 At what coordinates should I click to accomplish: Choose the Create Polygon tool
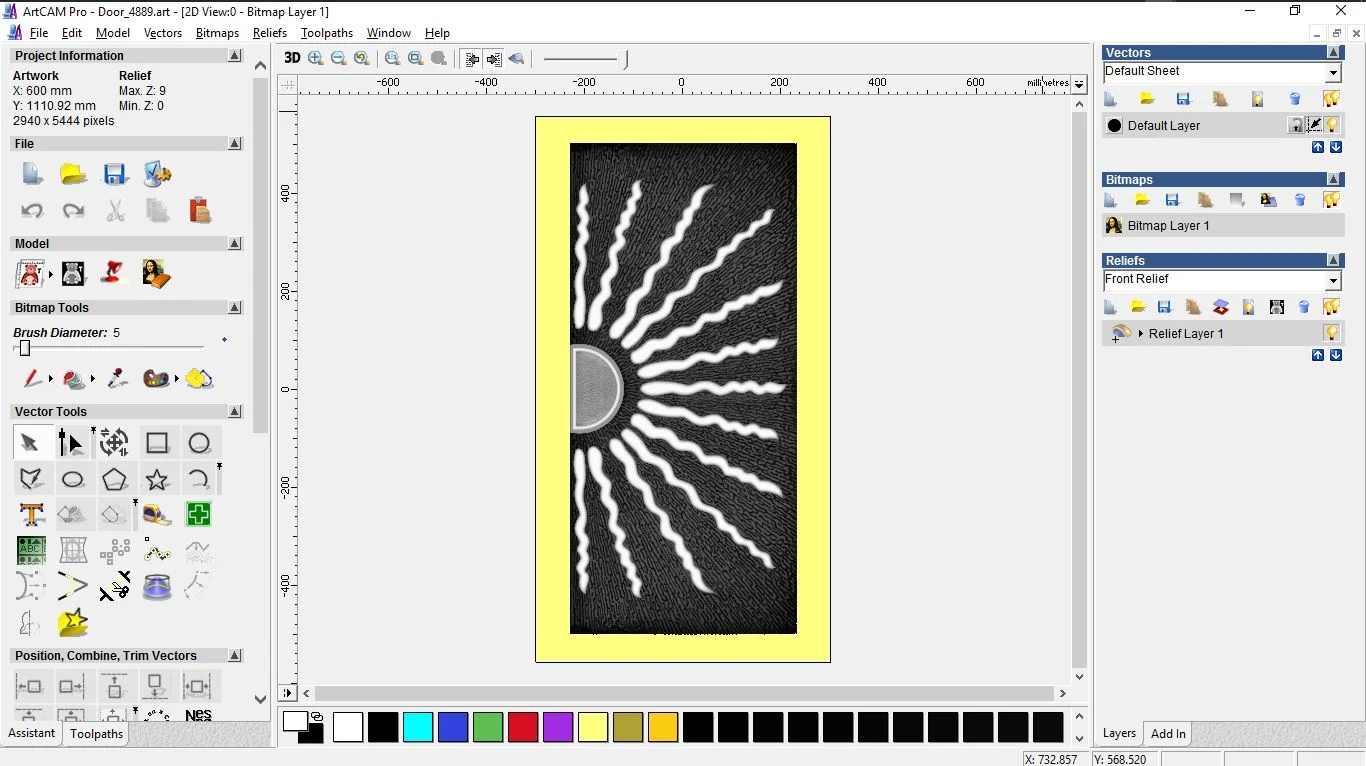point(114,479)
